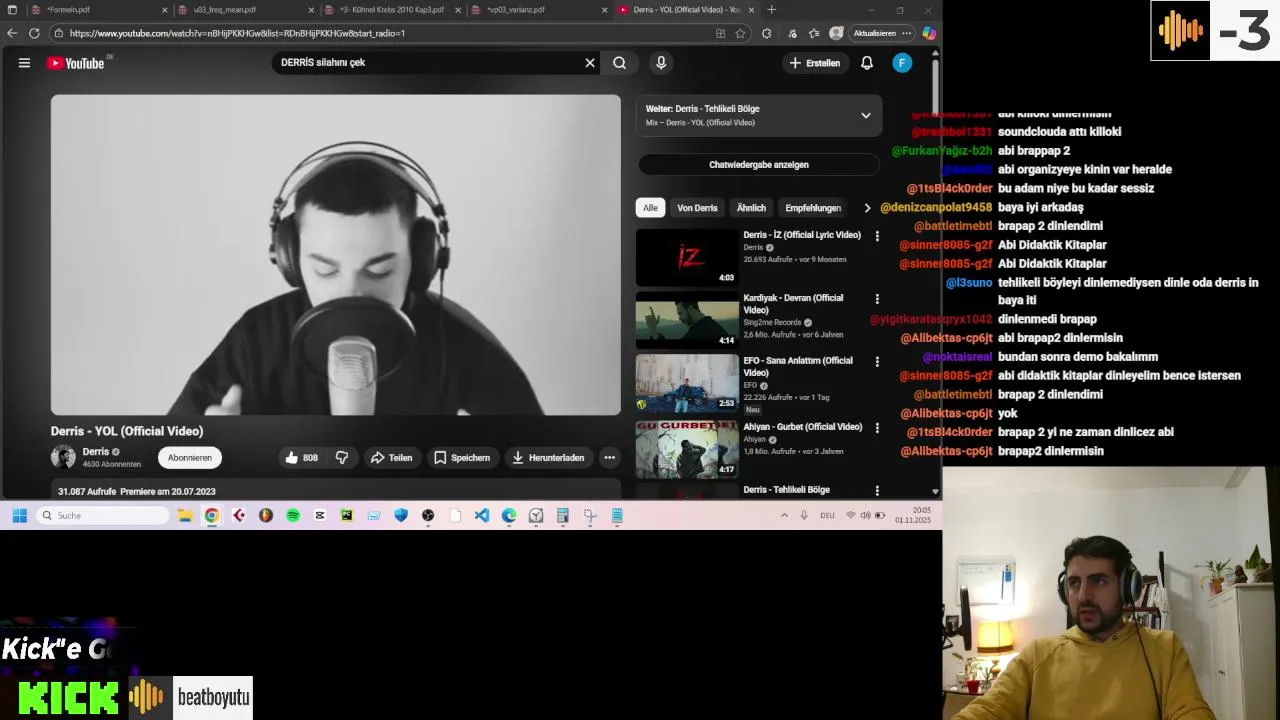Reload the current browser page
This screenshot has width=1280, height=720.
point(34,33)
